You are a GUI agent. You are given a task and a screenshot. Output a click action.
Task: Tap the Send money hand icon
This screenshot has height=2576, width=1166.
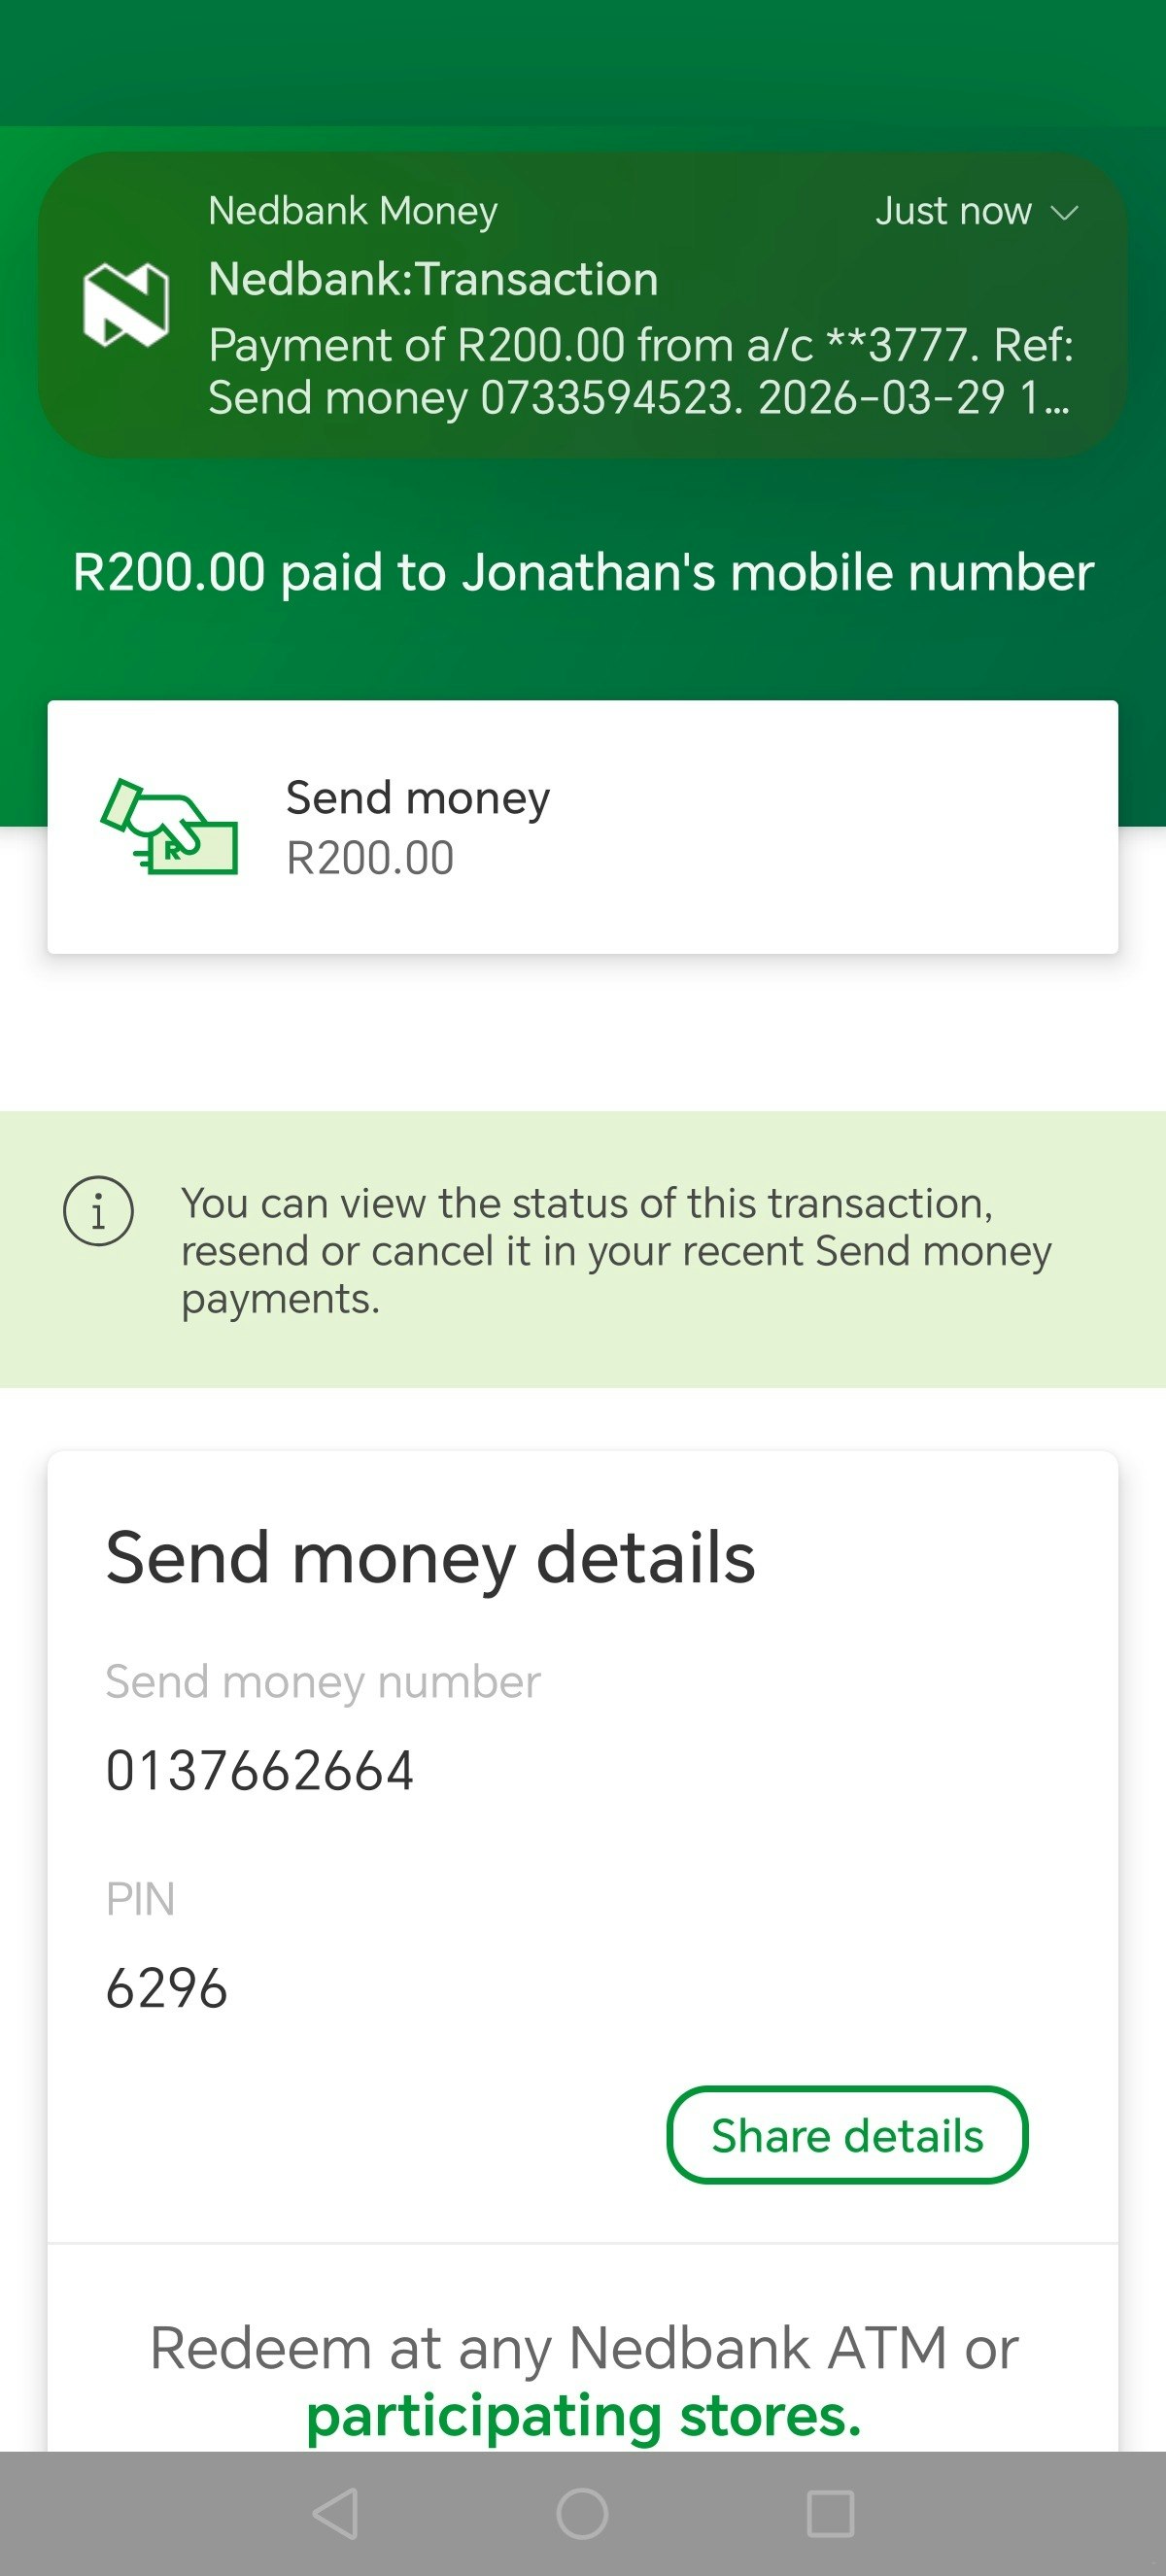coord(170,827)
